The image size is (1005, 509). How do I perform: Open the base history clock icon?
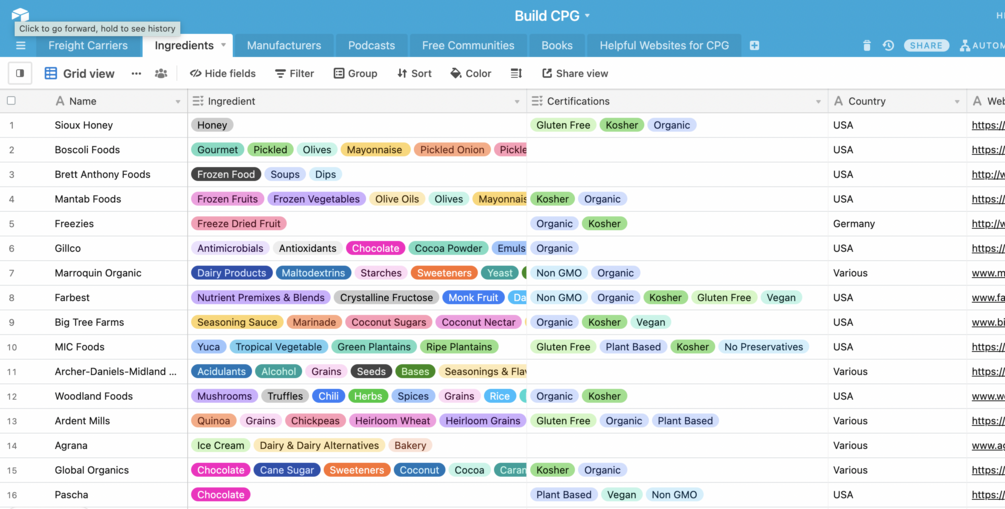888,46
